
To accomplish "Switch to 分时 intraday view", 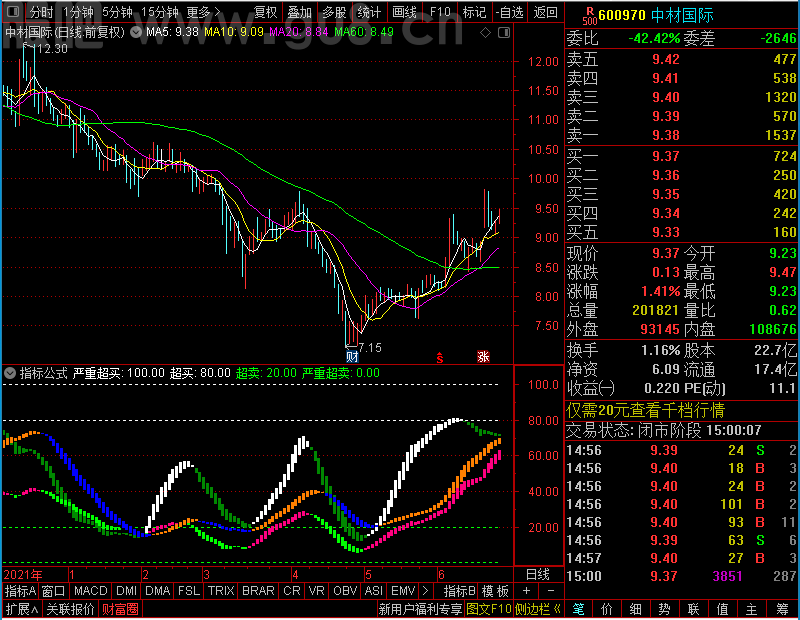I will (x=41, y=12).
